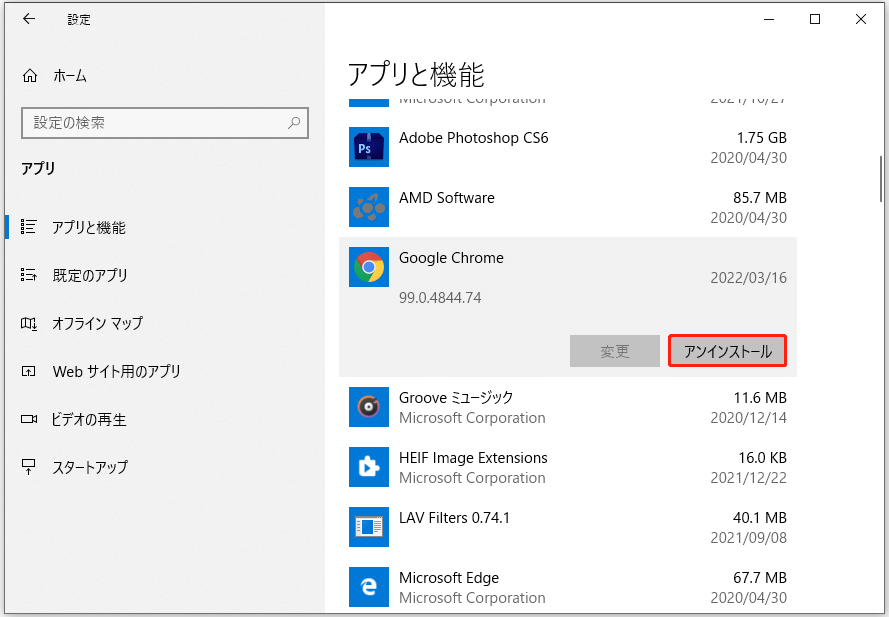
Task: Click Chrome version 99.0.4844.74 text
Action: click(x=440, y=298)
